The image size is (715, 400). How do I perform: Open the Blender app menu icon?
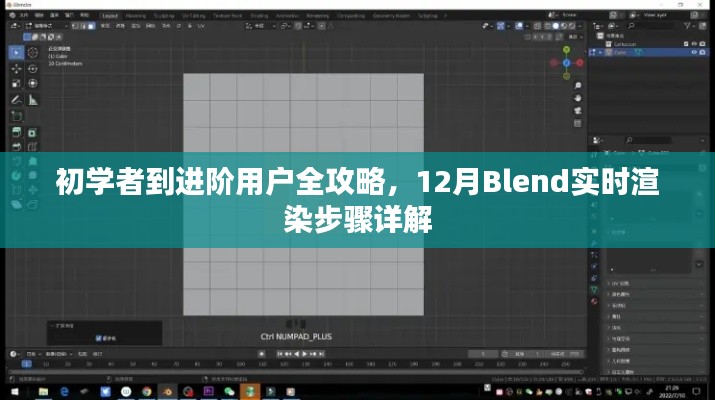[x=12, y=15]
